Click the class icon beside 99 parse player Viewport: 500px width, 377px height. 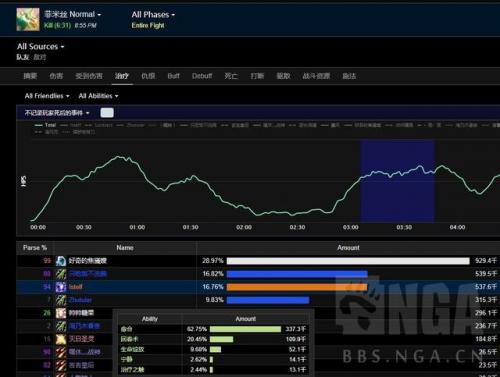point(61,261)
